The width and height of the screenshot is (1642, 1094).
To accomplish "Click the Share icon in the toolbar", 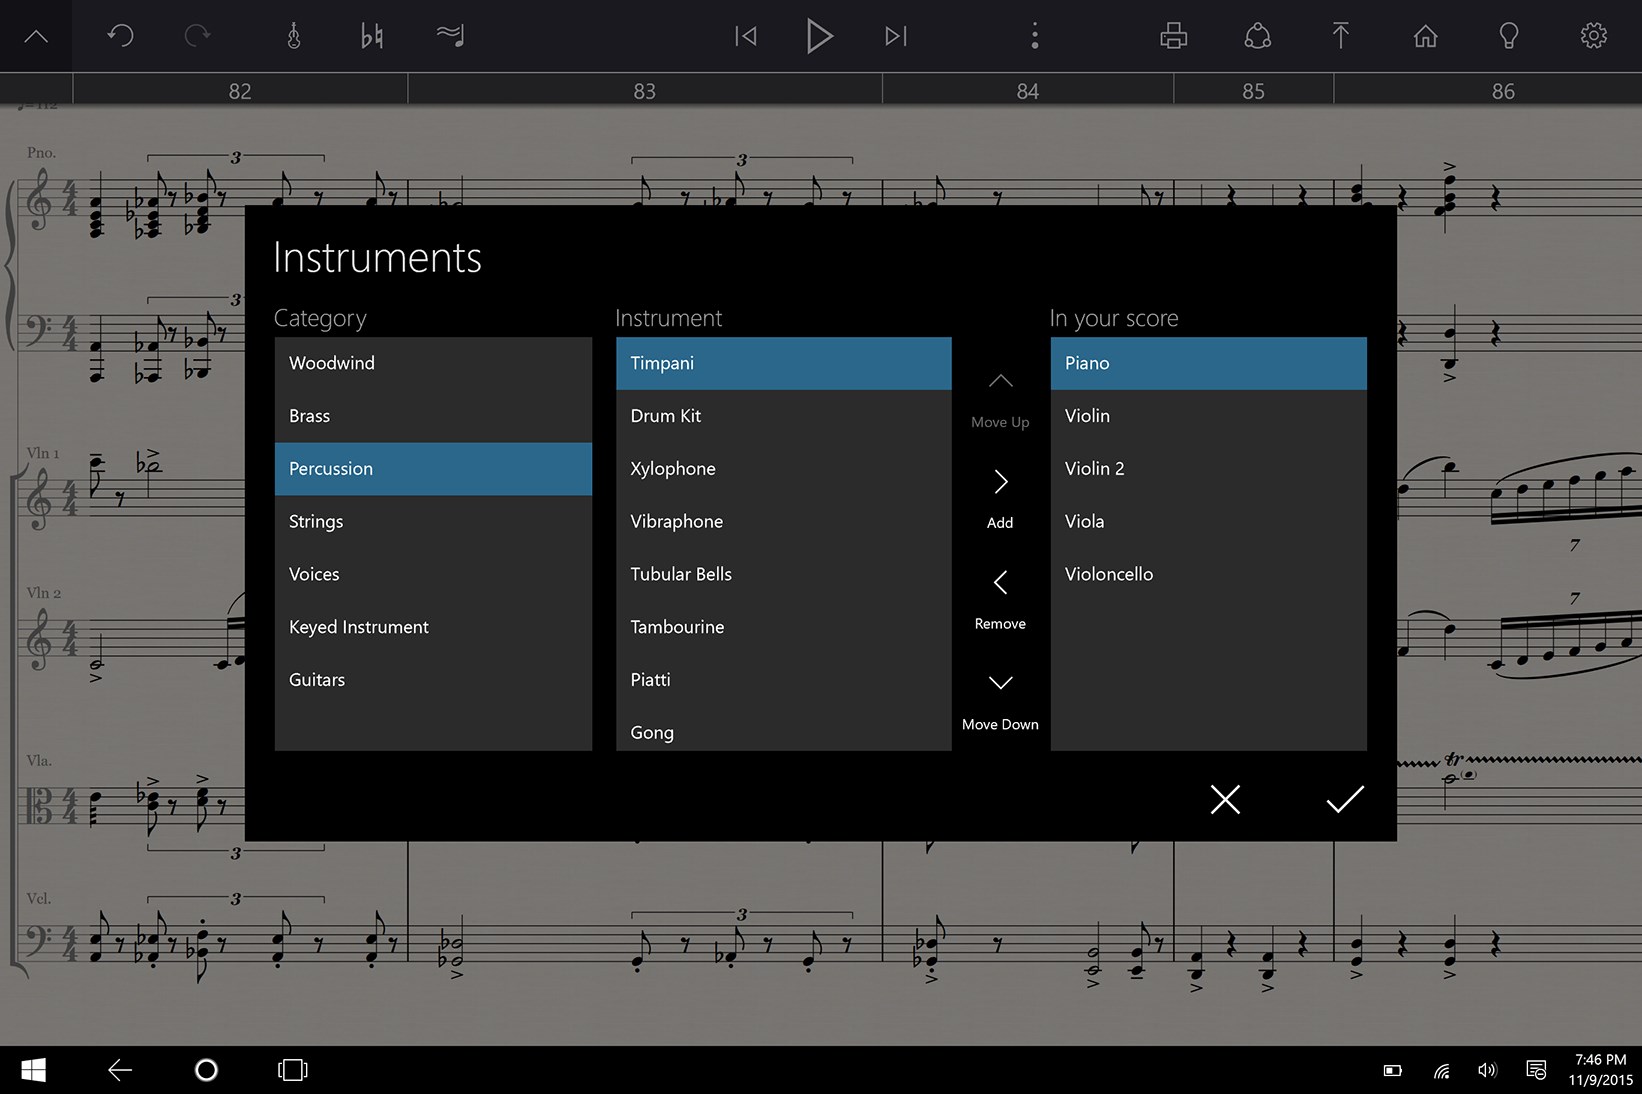I will (1257, 36).
